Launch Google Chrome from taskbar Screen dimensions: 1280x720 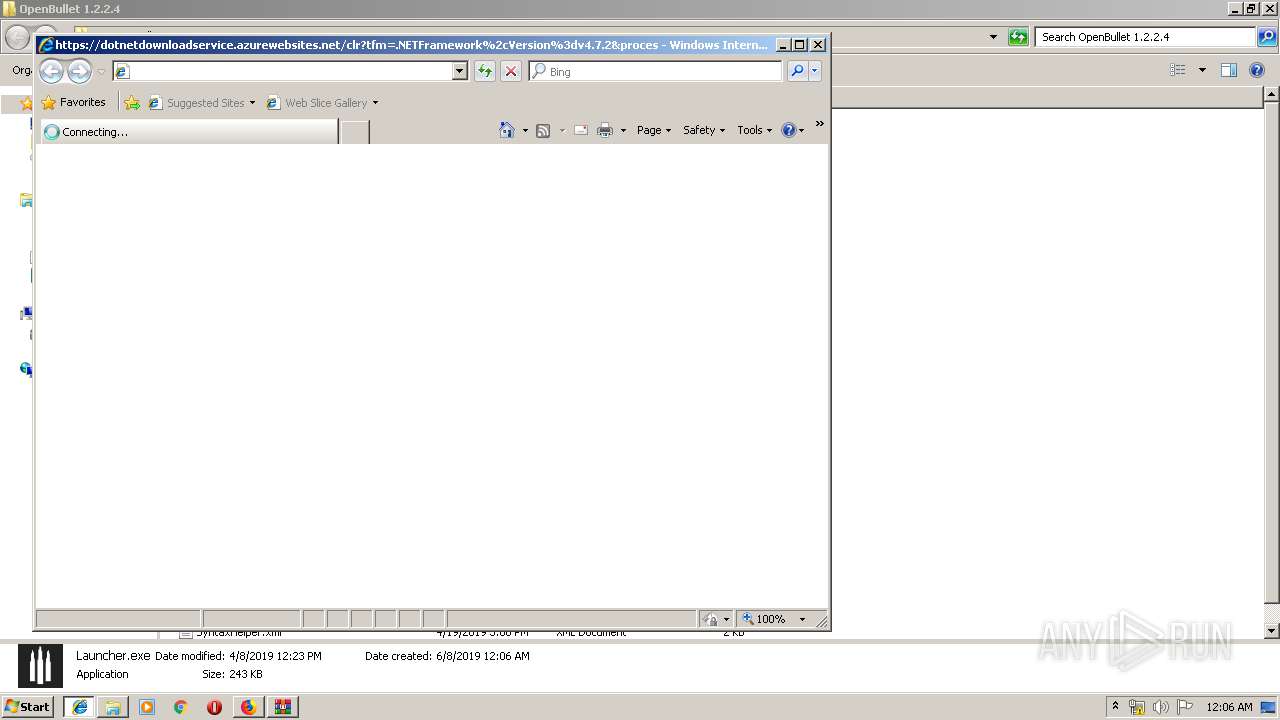180,706
